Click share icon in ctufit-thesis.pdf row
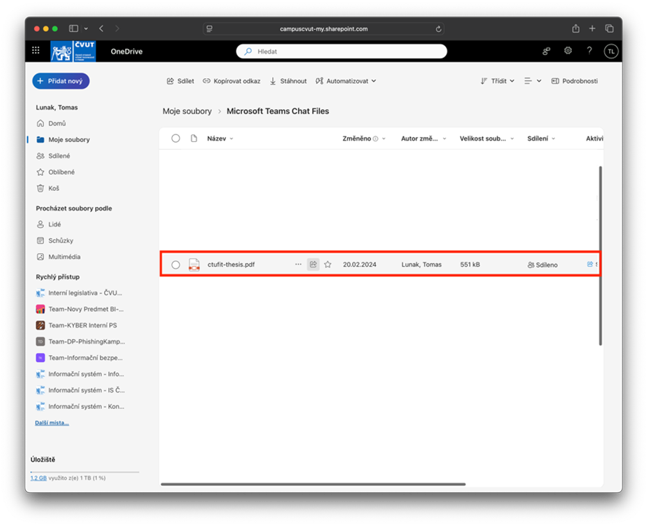This screenshot has height=526, width=648. [313, 264]
